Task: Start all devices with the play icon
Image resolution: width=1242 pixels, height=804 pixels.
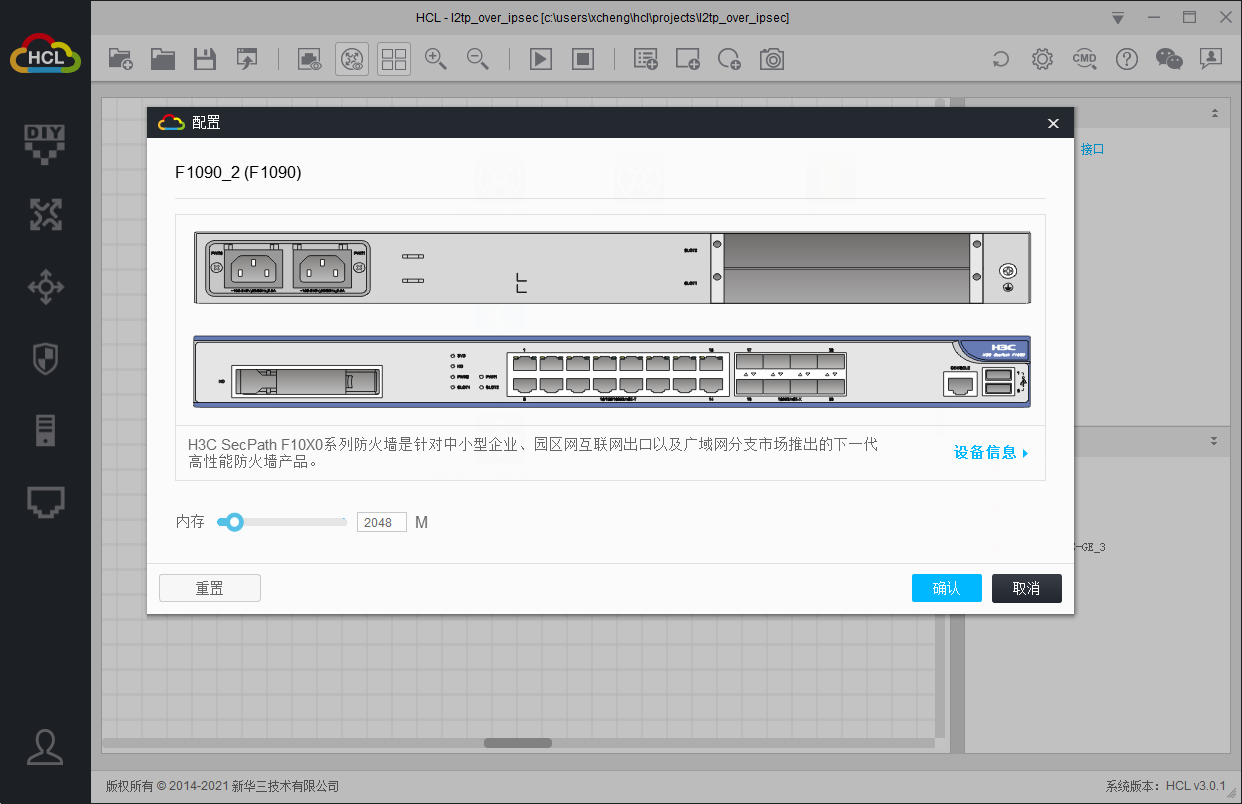Action: pos(541,59)
